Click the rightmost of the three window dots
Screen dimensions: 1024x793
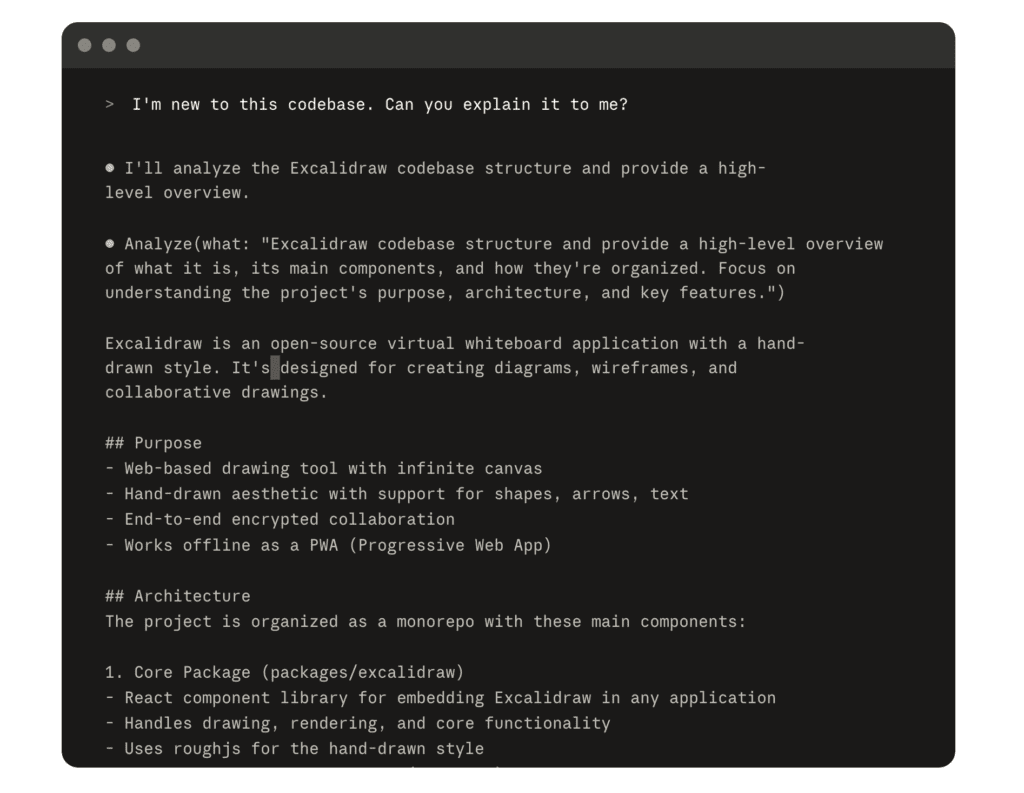tap(133, 45)
